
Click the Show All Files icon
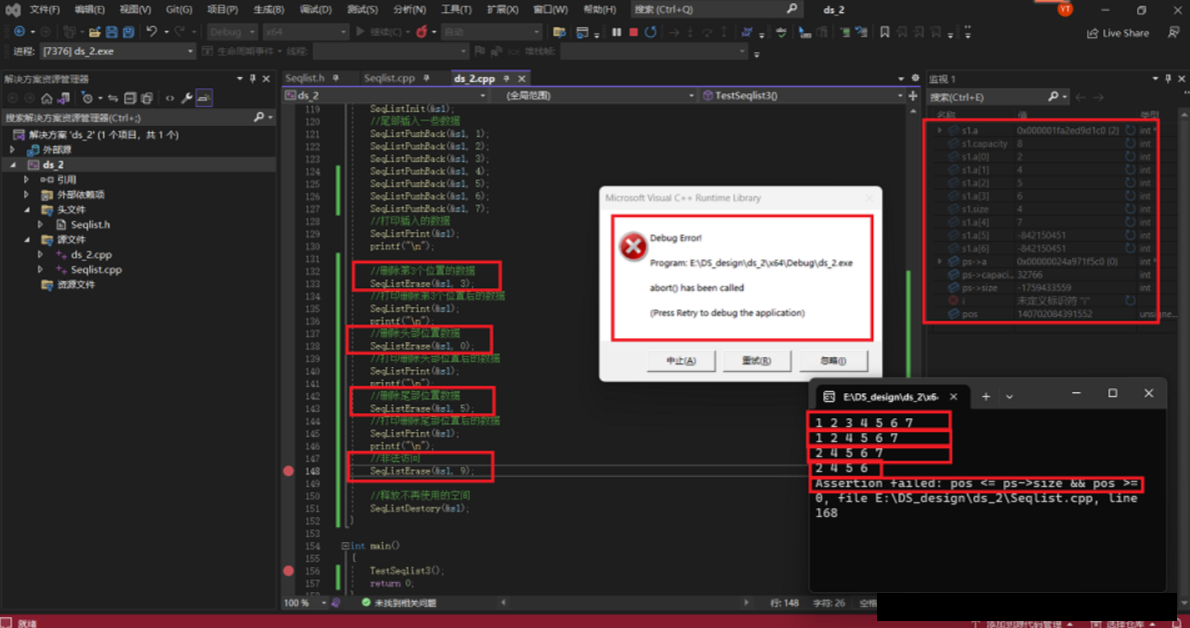pyautogui.click(x=146, y=98)
